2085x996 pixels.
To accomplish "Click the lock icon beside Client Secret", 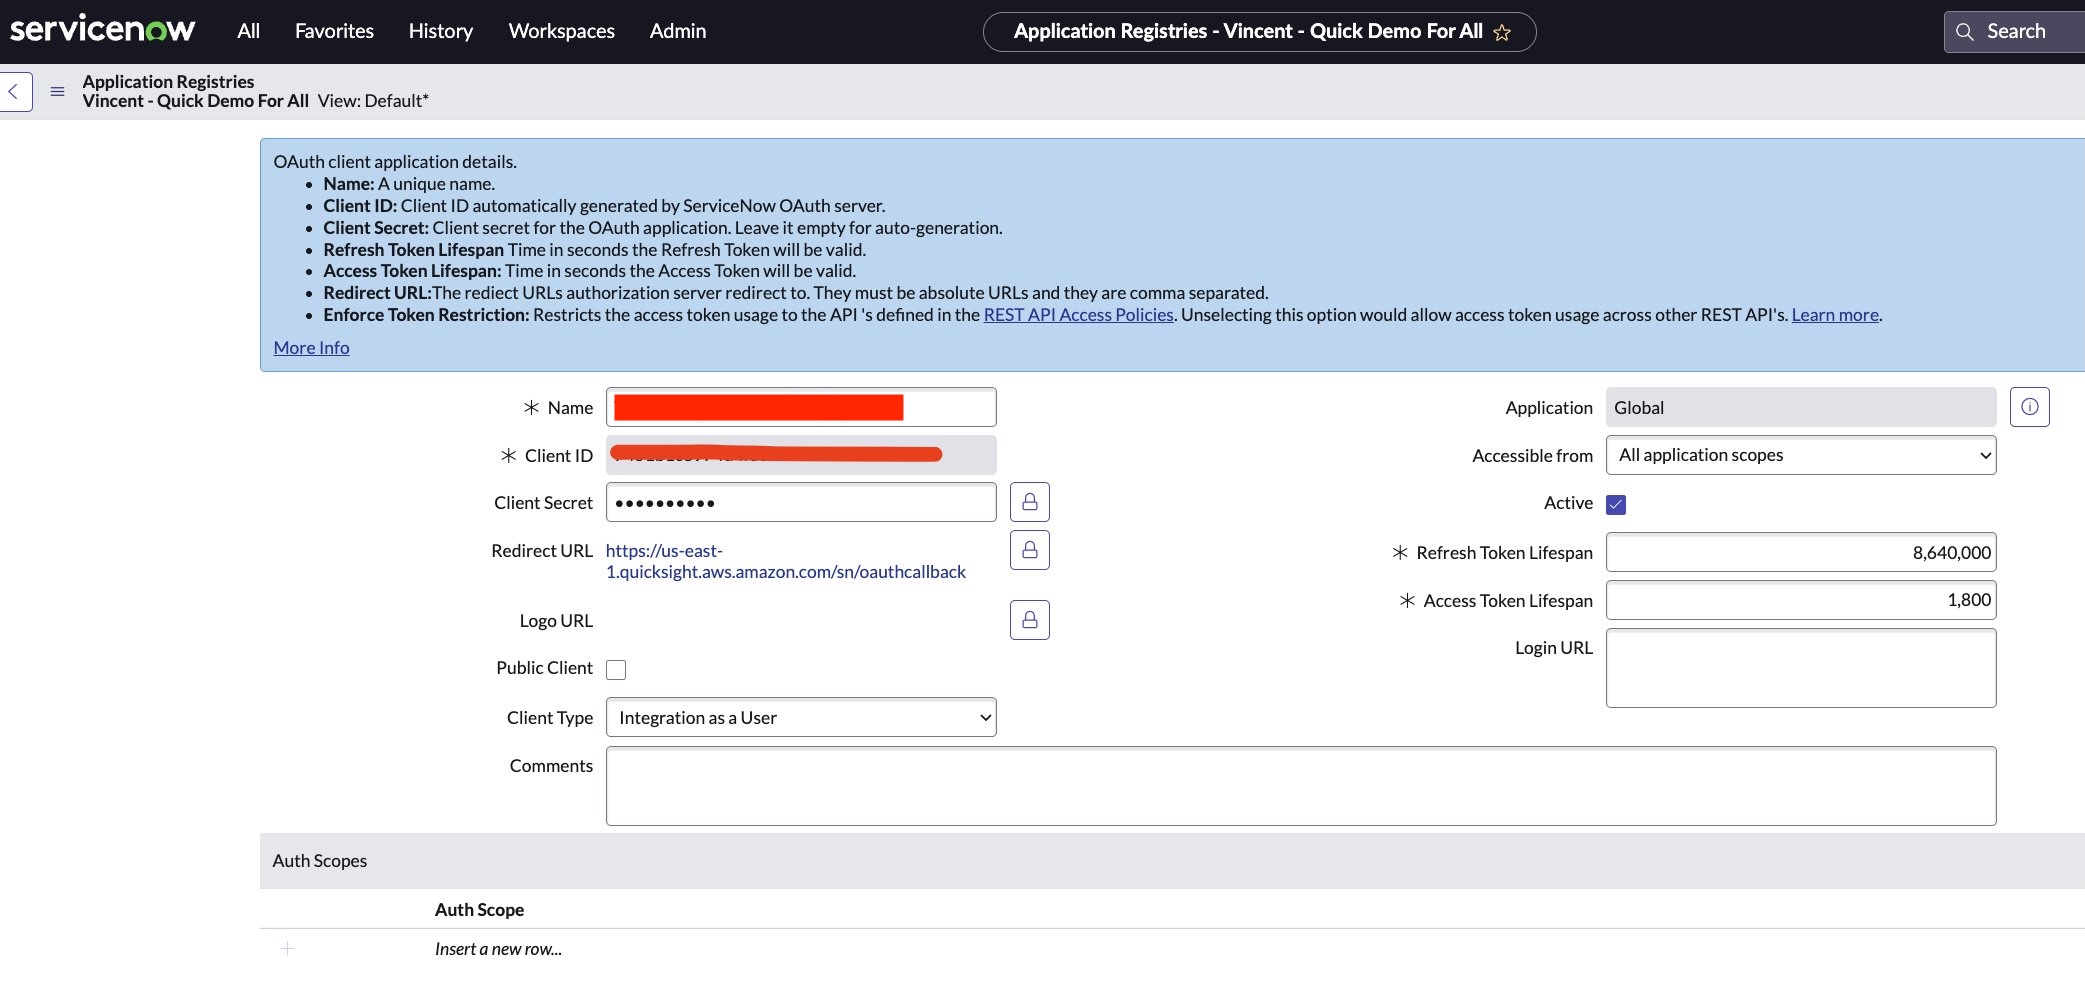I will coord(1029,501).
